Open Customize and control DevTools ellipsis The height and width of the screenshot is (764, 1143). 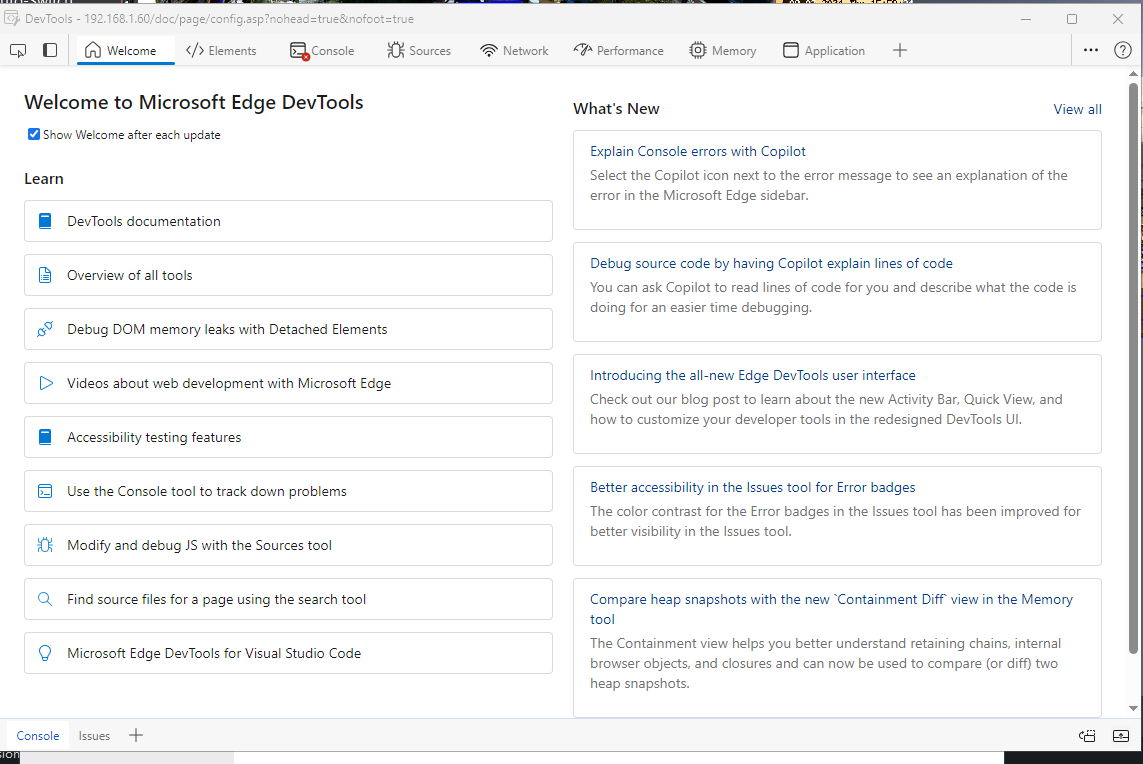[1091, 50]
